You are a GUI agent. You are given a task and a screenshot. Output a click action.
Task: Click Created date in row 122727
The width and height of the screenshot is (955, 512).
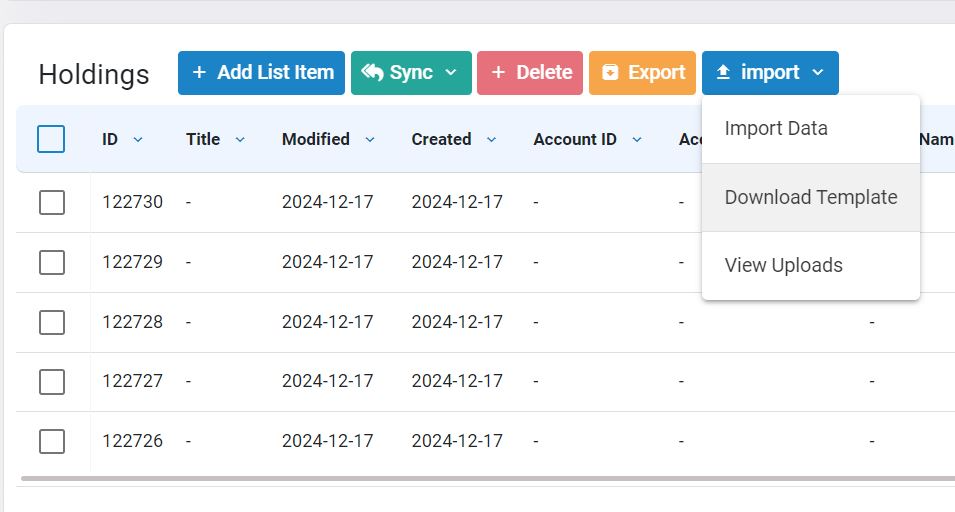(457, 380)
